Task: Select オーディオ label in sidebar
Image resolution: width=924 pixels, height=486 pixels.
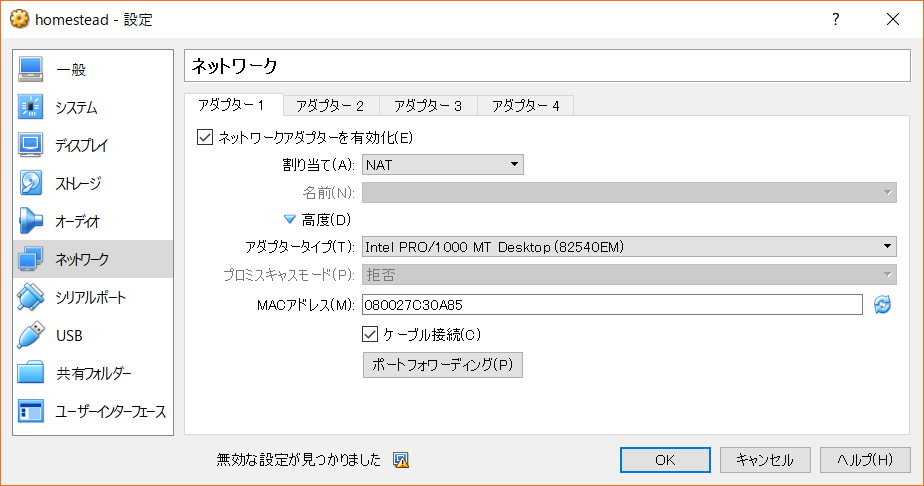Action: coord(78,221)
